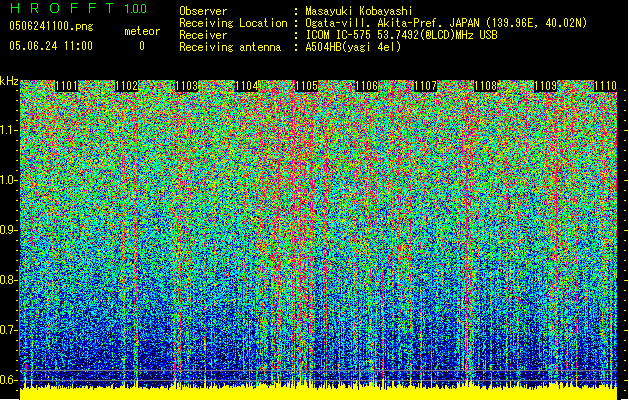
Task: Click the 0.9 frequency axis label
Action: point(9,230)
